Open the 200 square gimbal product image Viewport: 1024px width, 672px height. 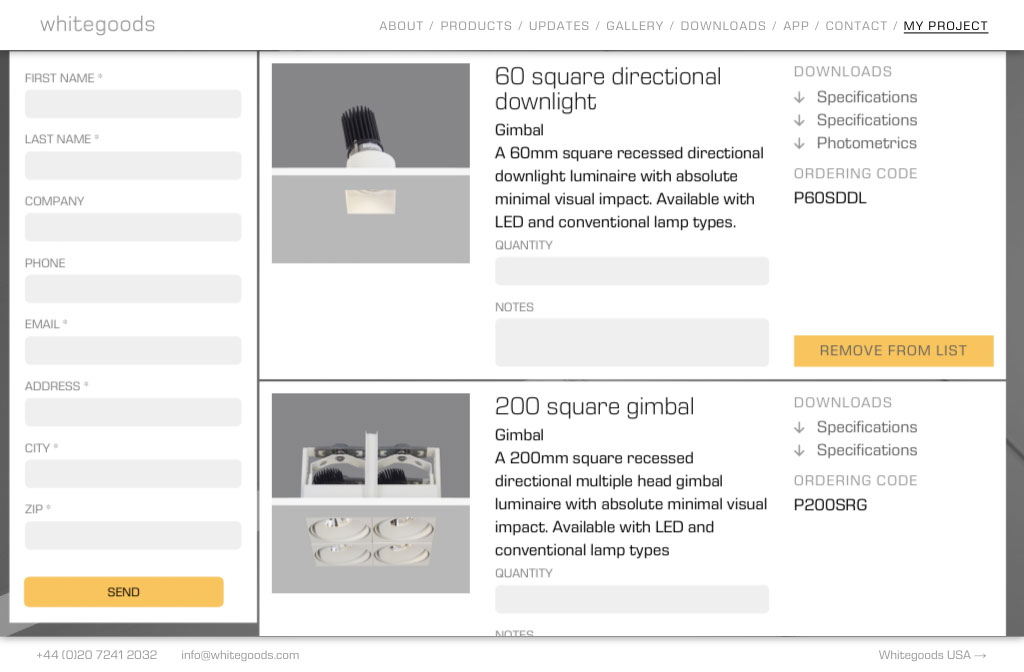pyautogui.click(x=371, y=493)
